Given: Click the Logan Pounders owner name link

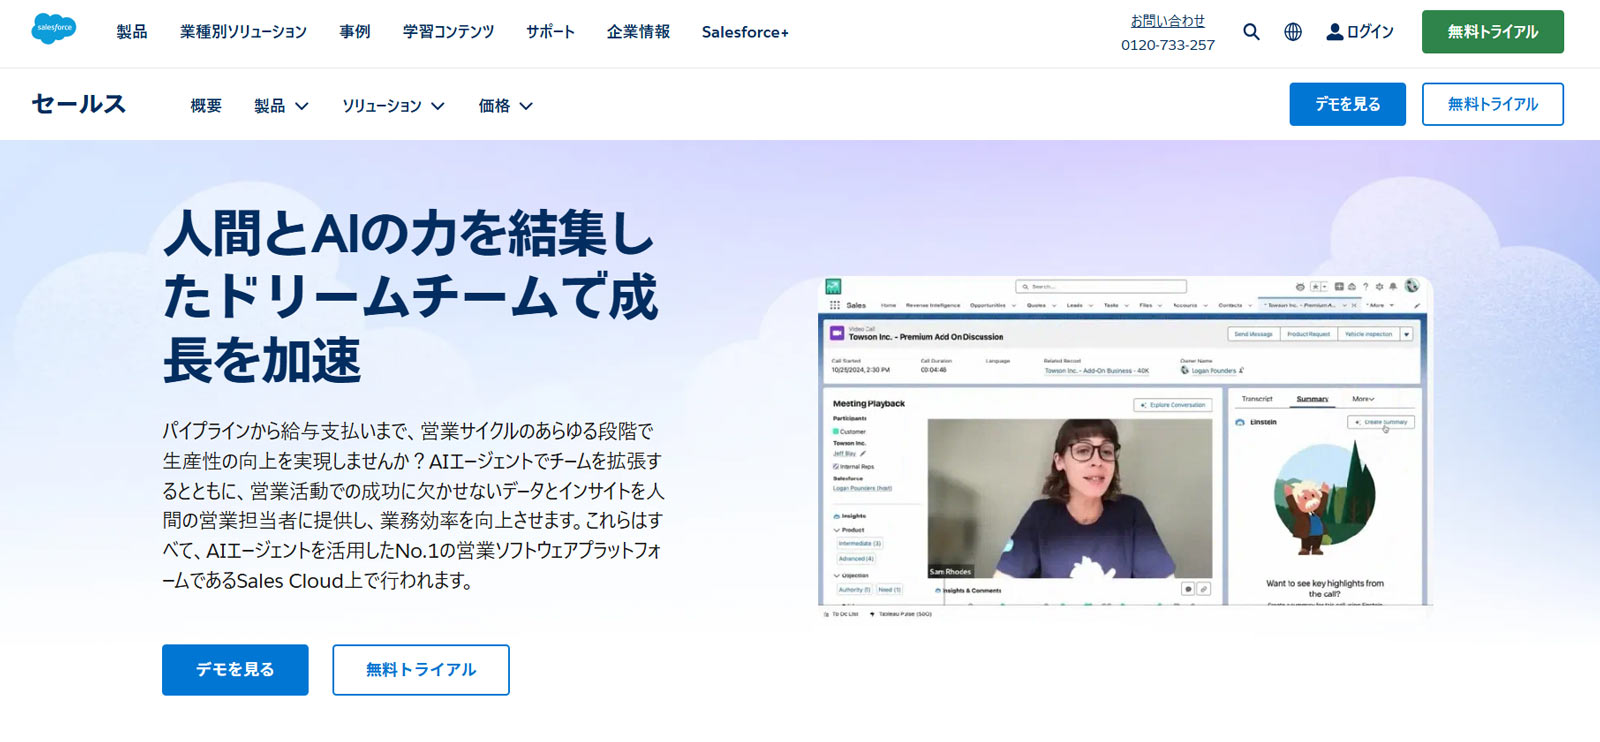Looking at the screenshot, I should click(x=1214, y=370).
